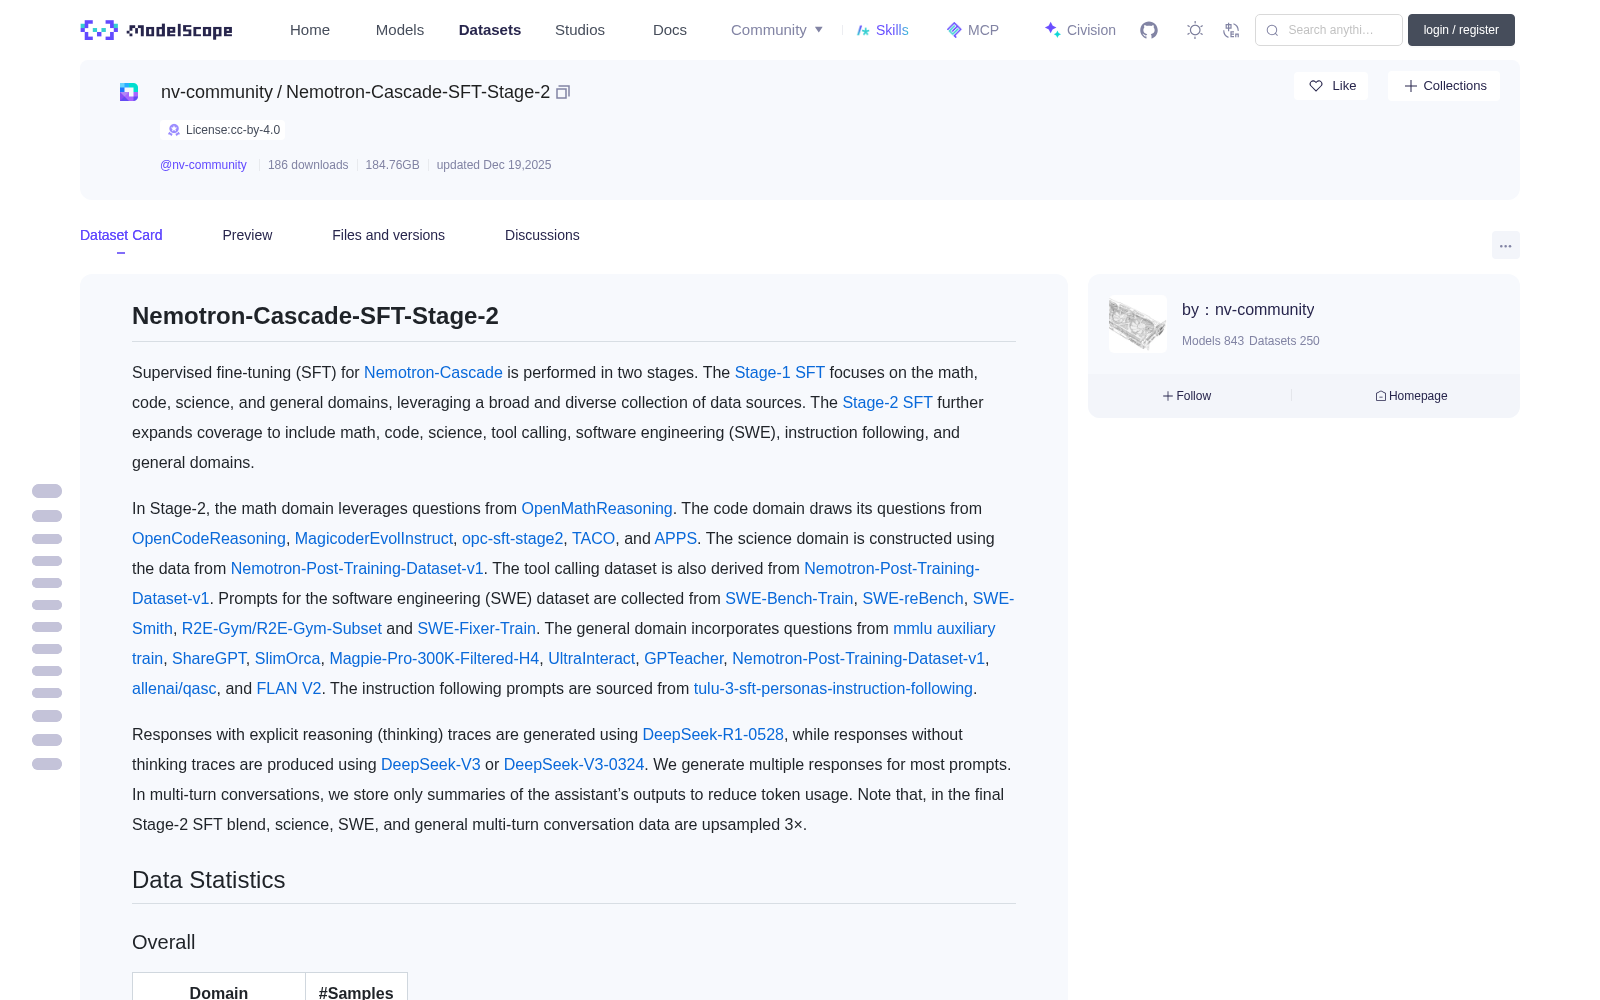Viewport: 1600px width, 1000px height.
Task: Open the tulu-3-sft-personas-instruction-following link
Action: point(833,688)
